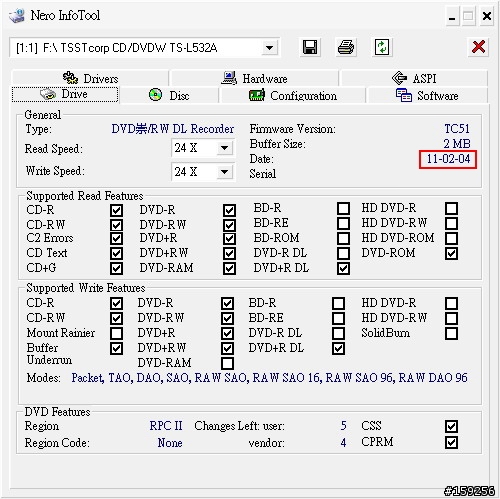The height and width of the screenshot is (499, 500).
Task: Select the Drive tab
Action: click(x=65, y=94)
